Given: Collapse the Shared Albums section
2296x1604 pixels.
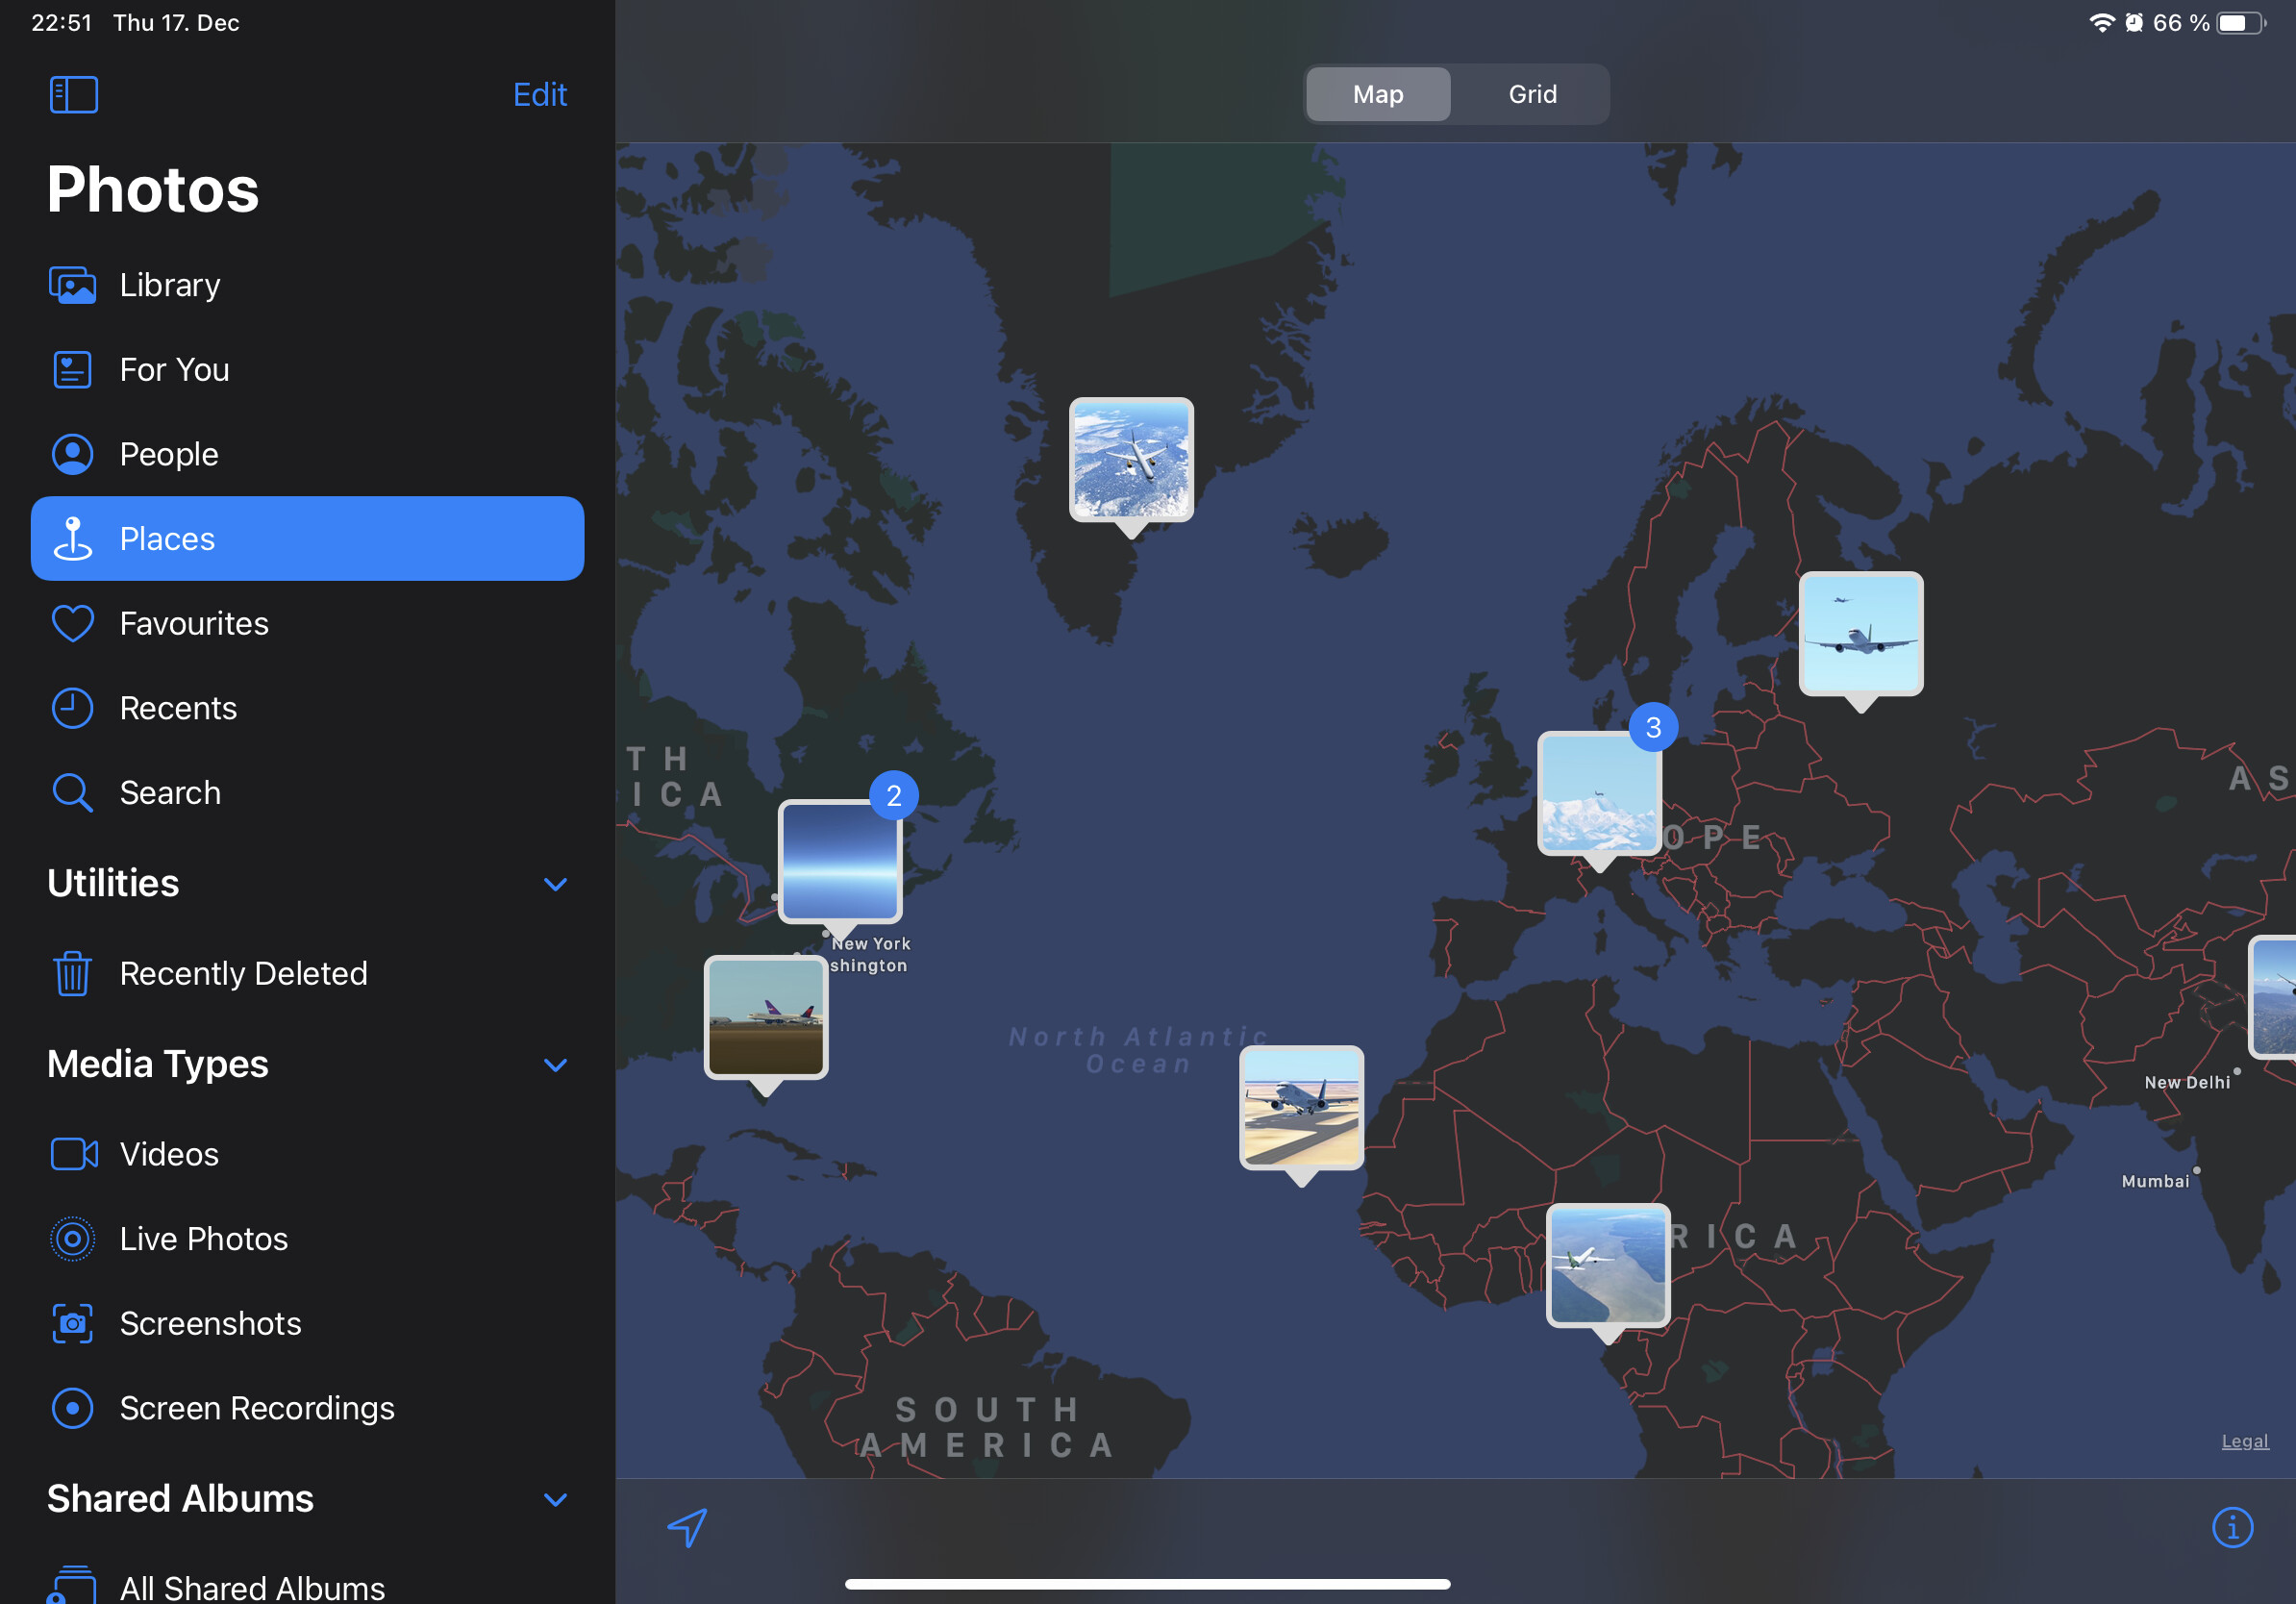Looking at the screenshot, I should (x=555, y=1499).
